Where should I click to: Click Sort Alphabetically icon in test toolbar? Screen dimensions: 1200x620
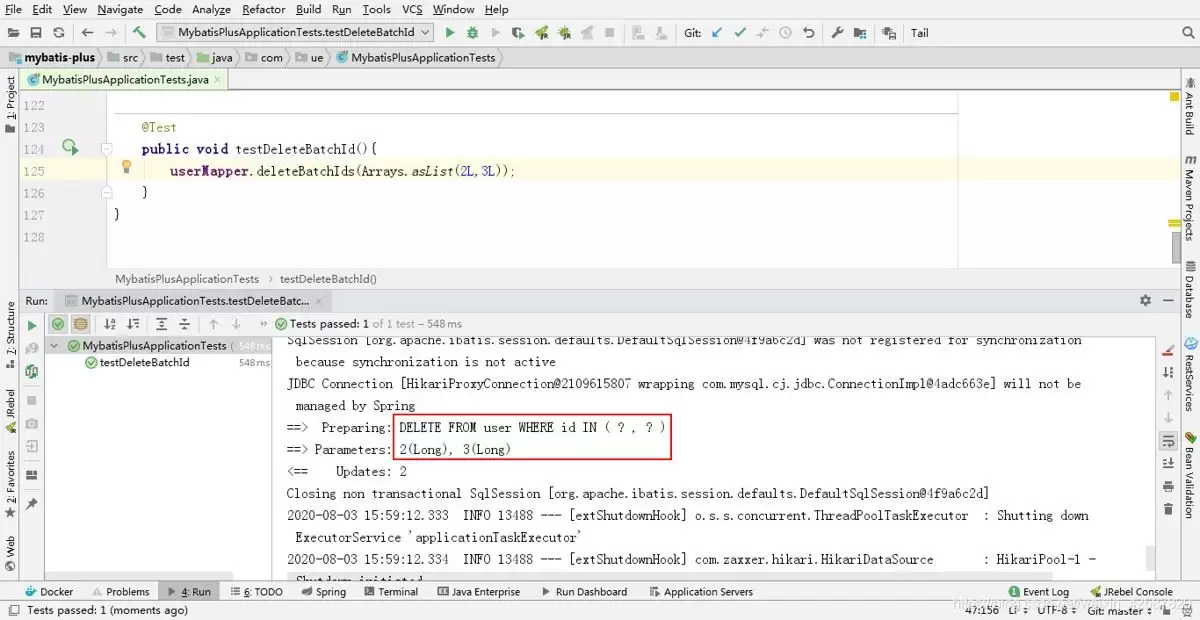pos(109,324)
